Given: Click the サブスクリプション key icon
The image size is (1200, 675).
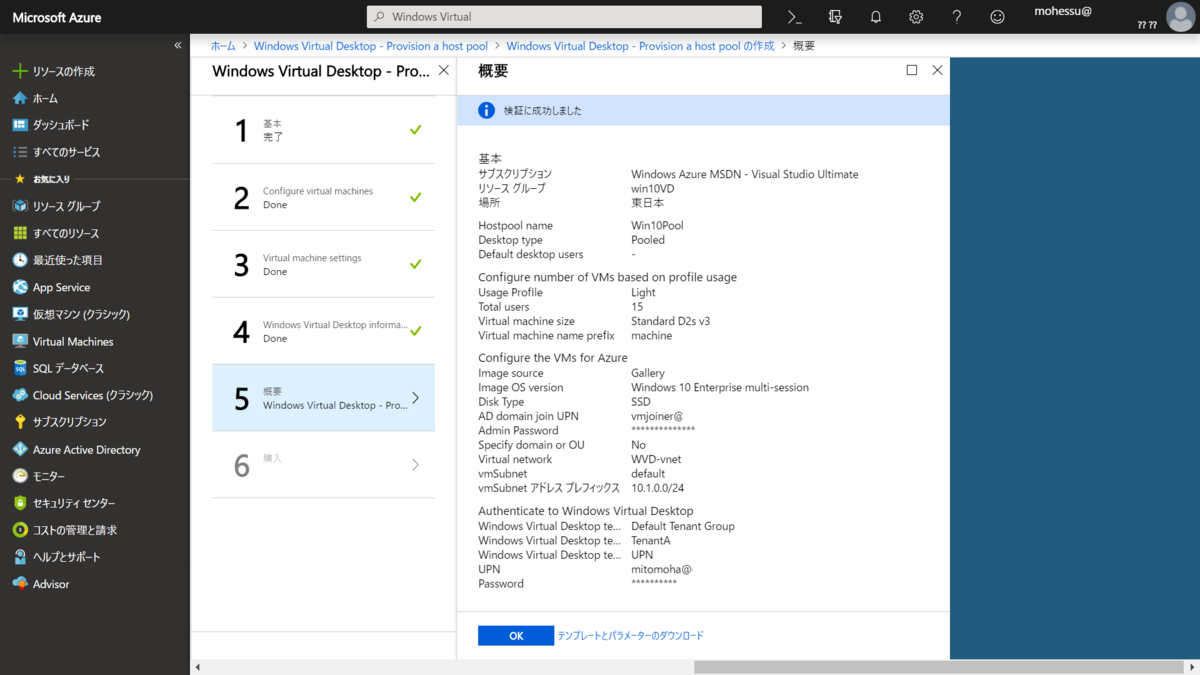Looking at the screenshot, I should (x=19, y=422).
